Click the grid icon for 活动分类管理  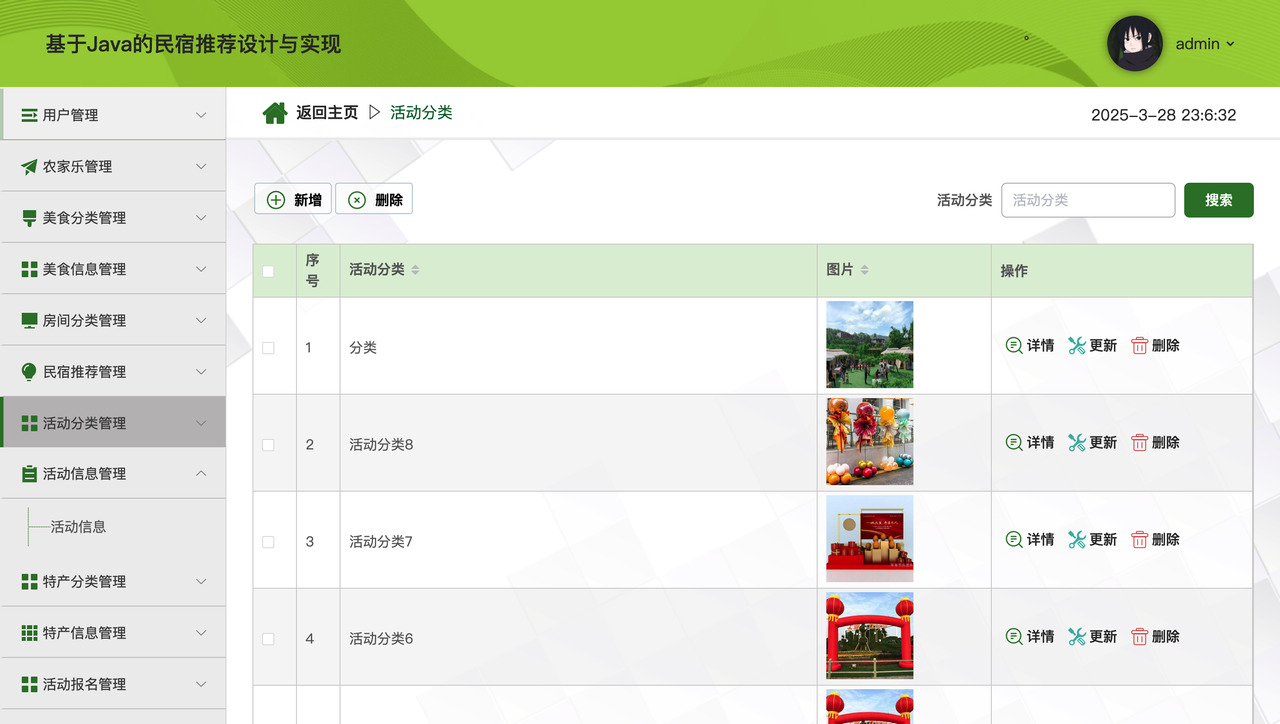pyautogui.click(x=30, y=423)
